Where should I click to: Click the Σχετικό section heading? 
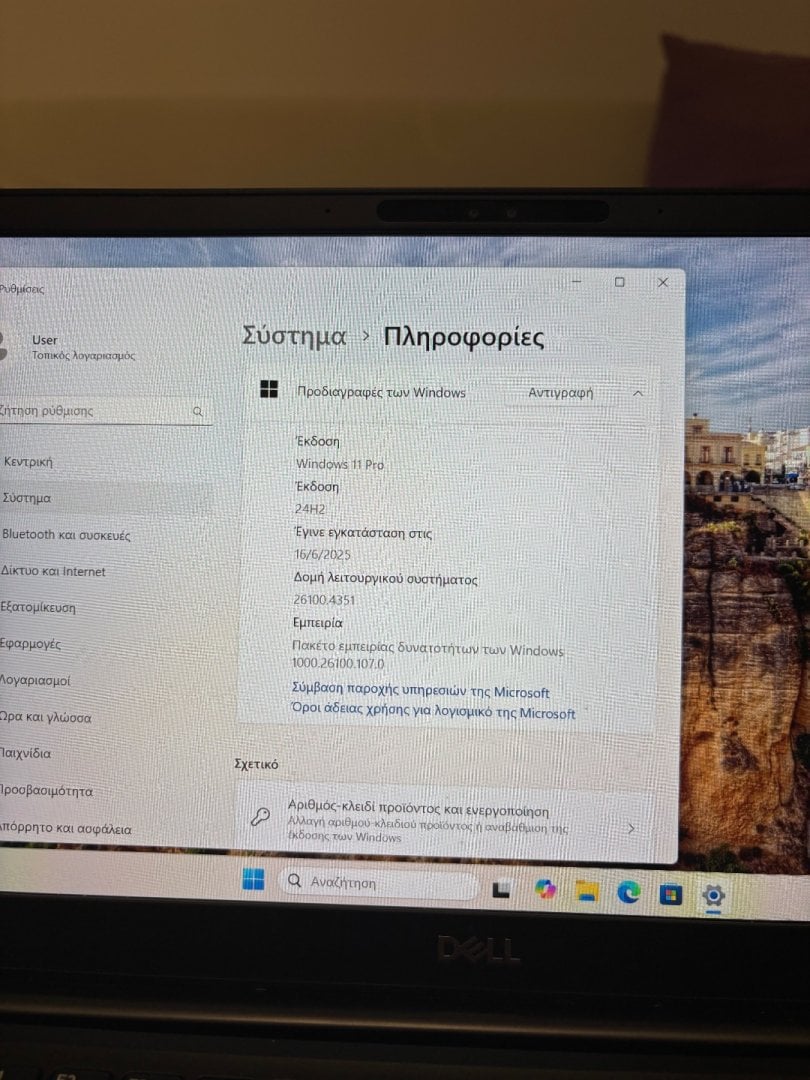click(x=256, y=764)
